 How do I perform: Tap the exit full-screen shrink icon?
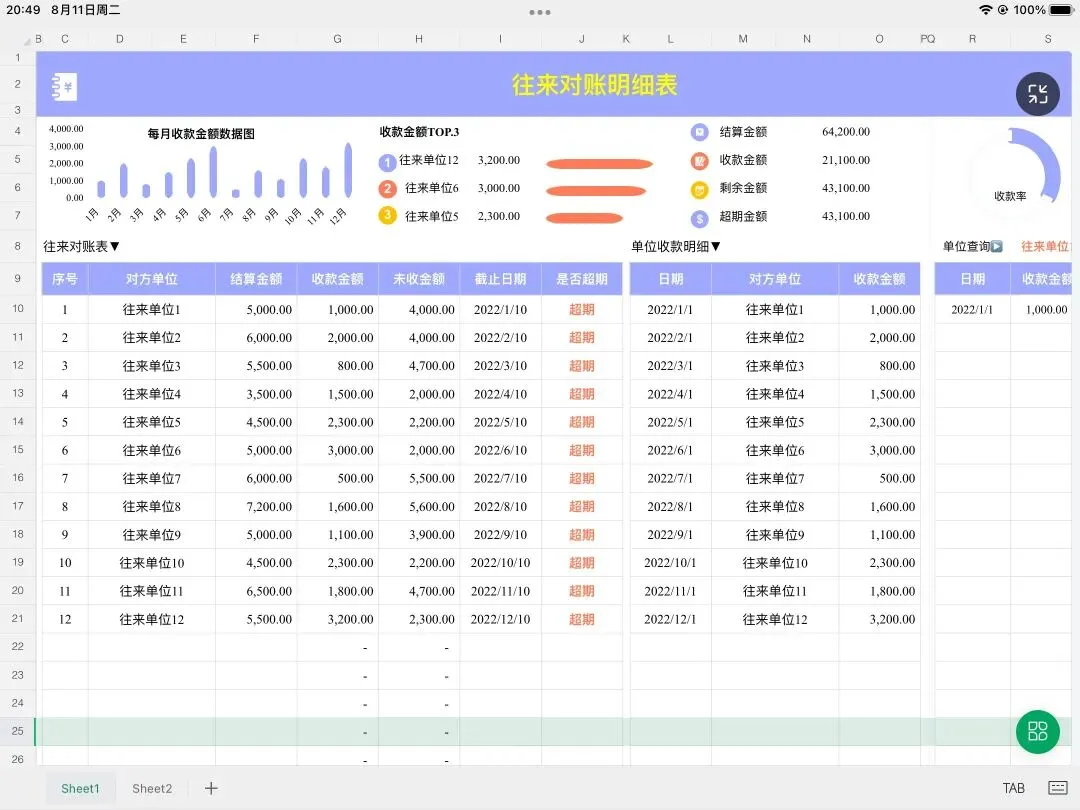tap(1037, 94)
